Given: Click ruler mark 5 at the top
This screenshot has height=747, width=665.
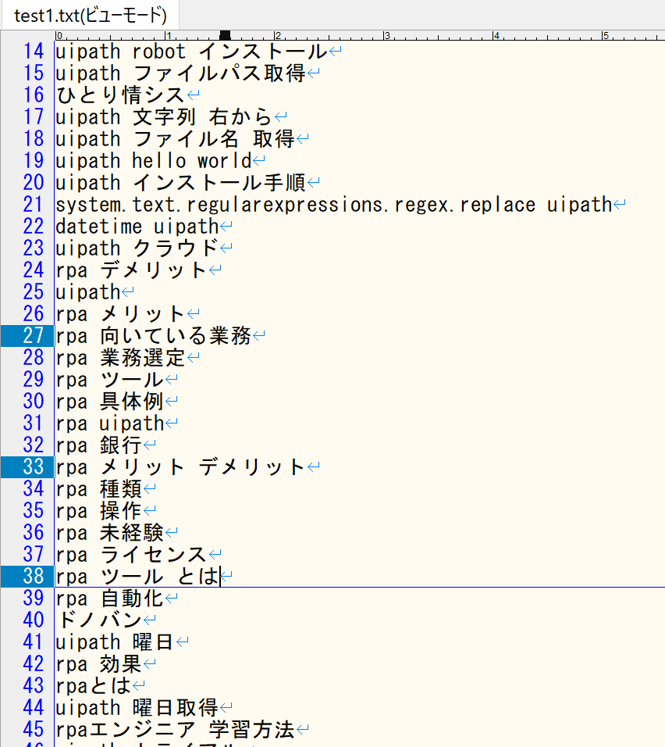Looking at the screenshot, I should tap(605, 35).
